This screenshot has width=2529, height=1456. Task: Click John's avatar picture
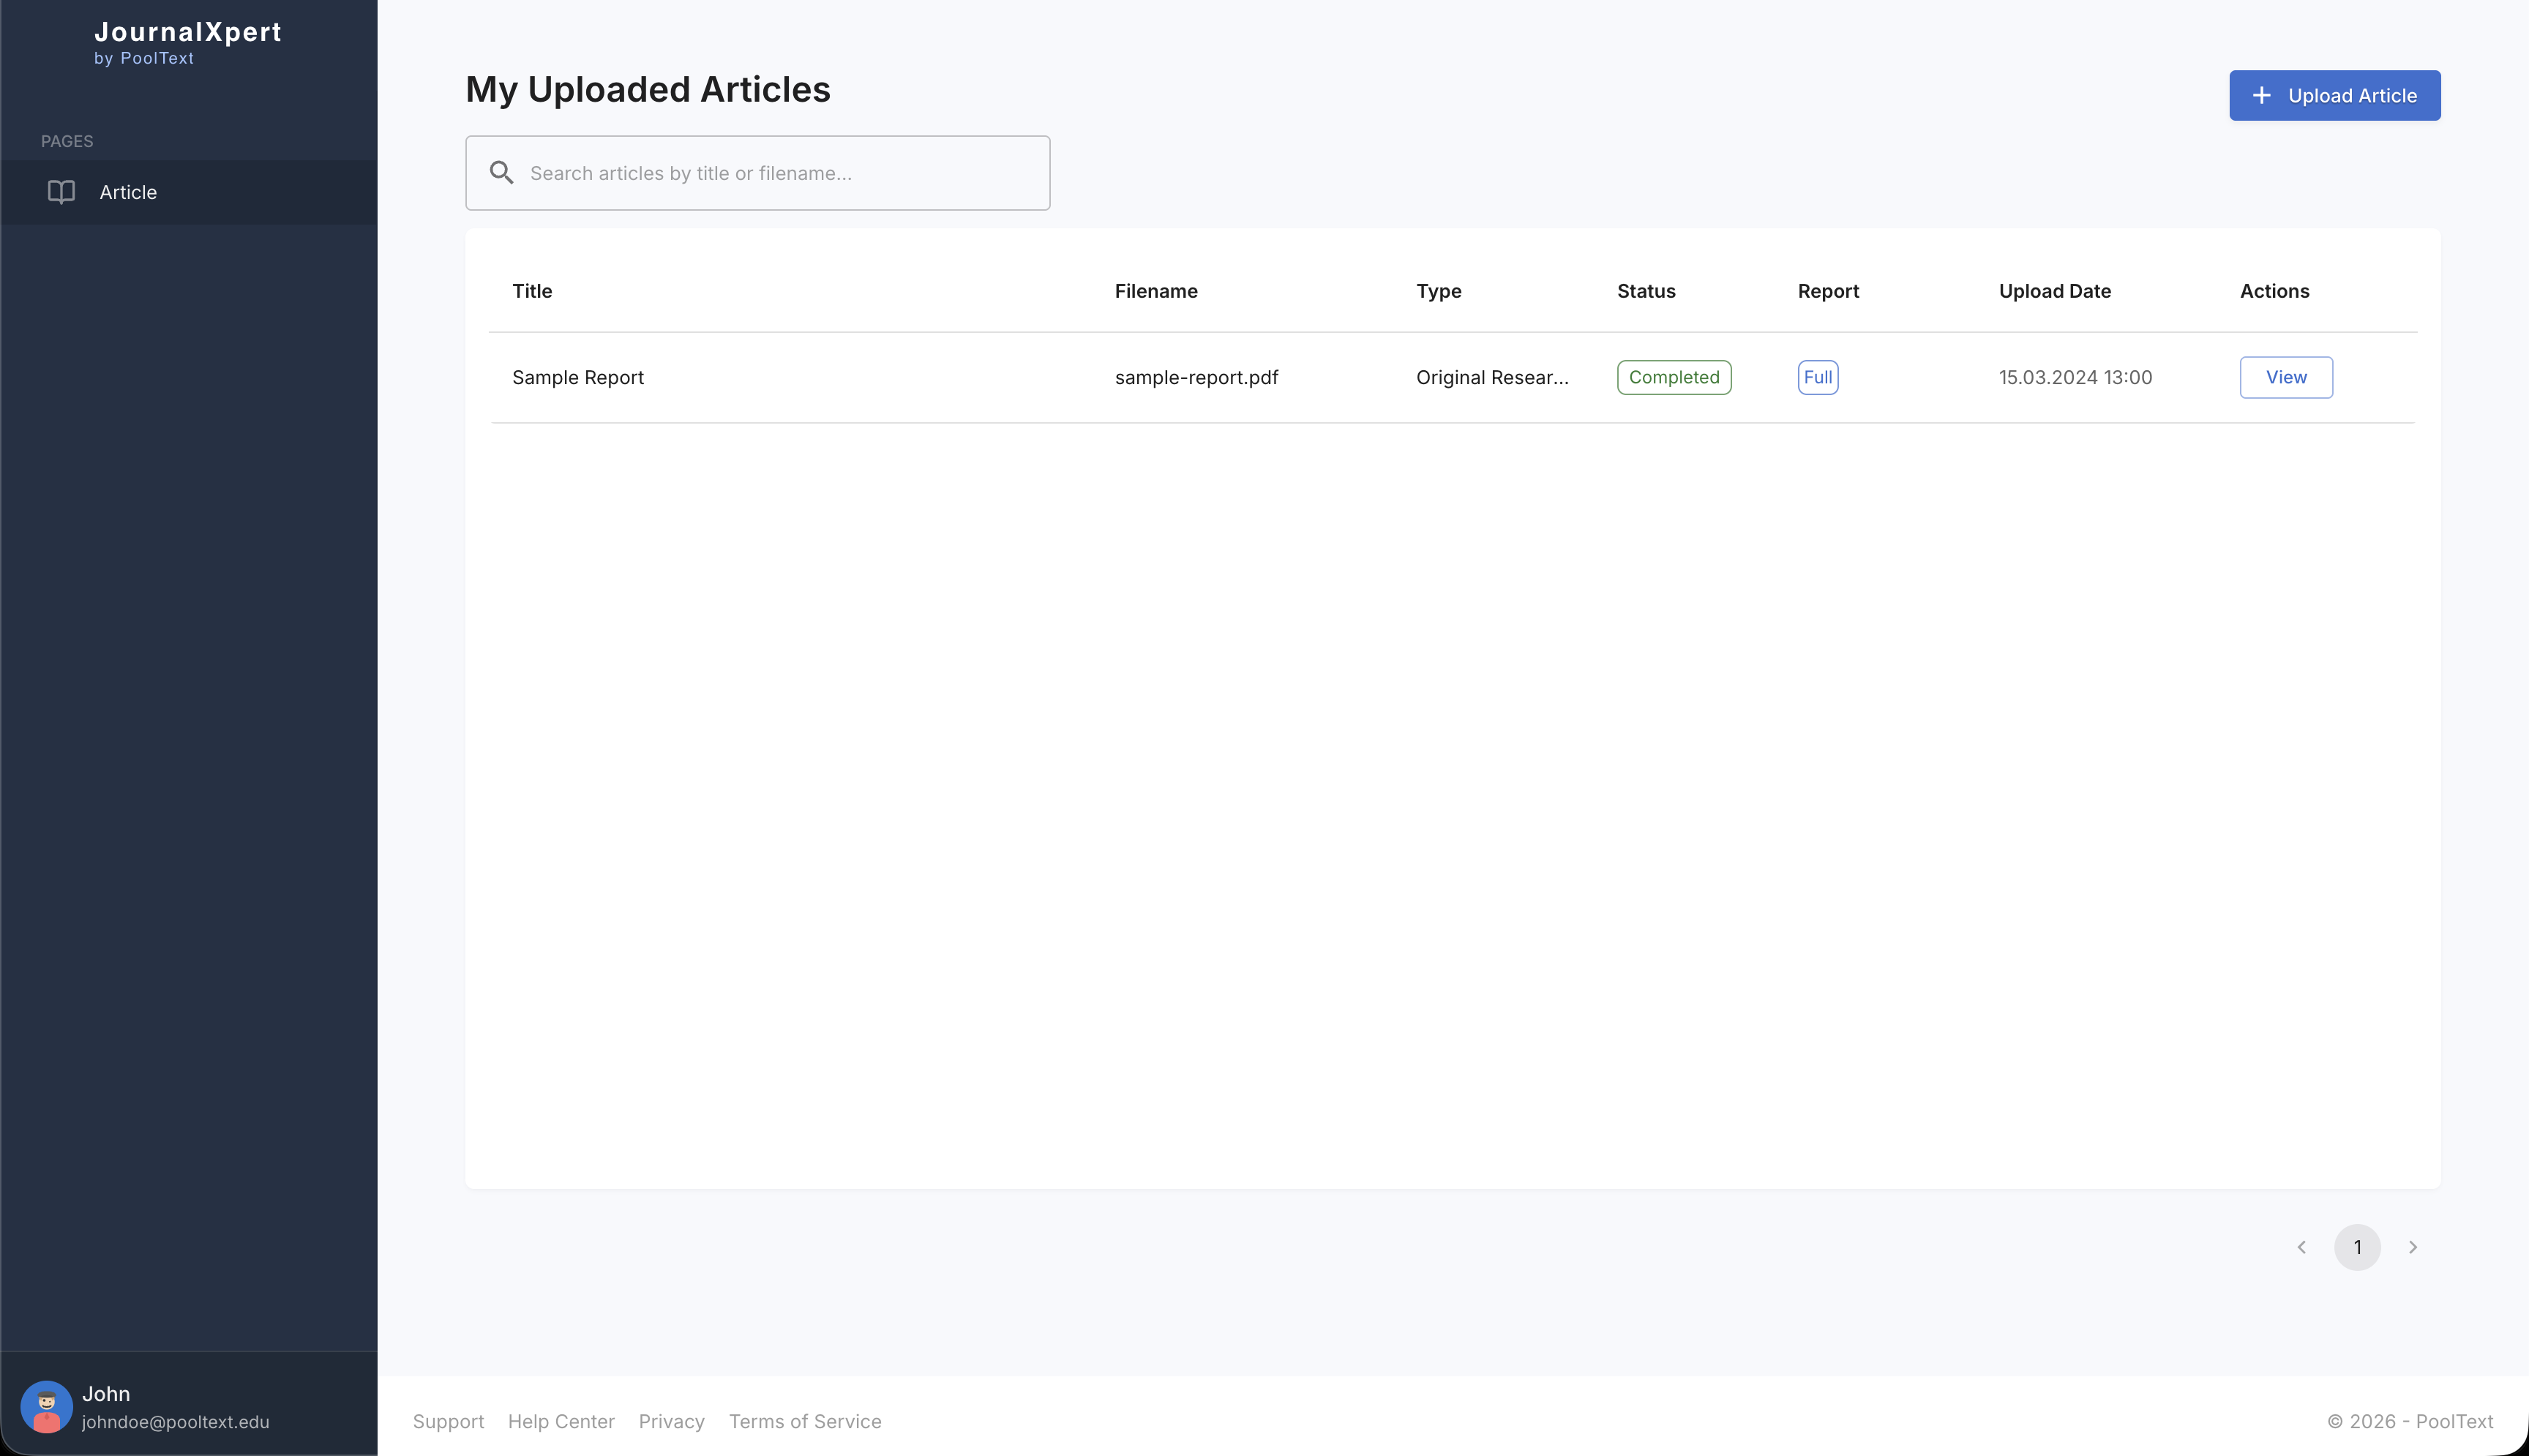[46, 1407]
